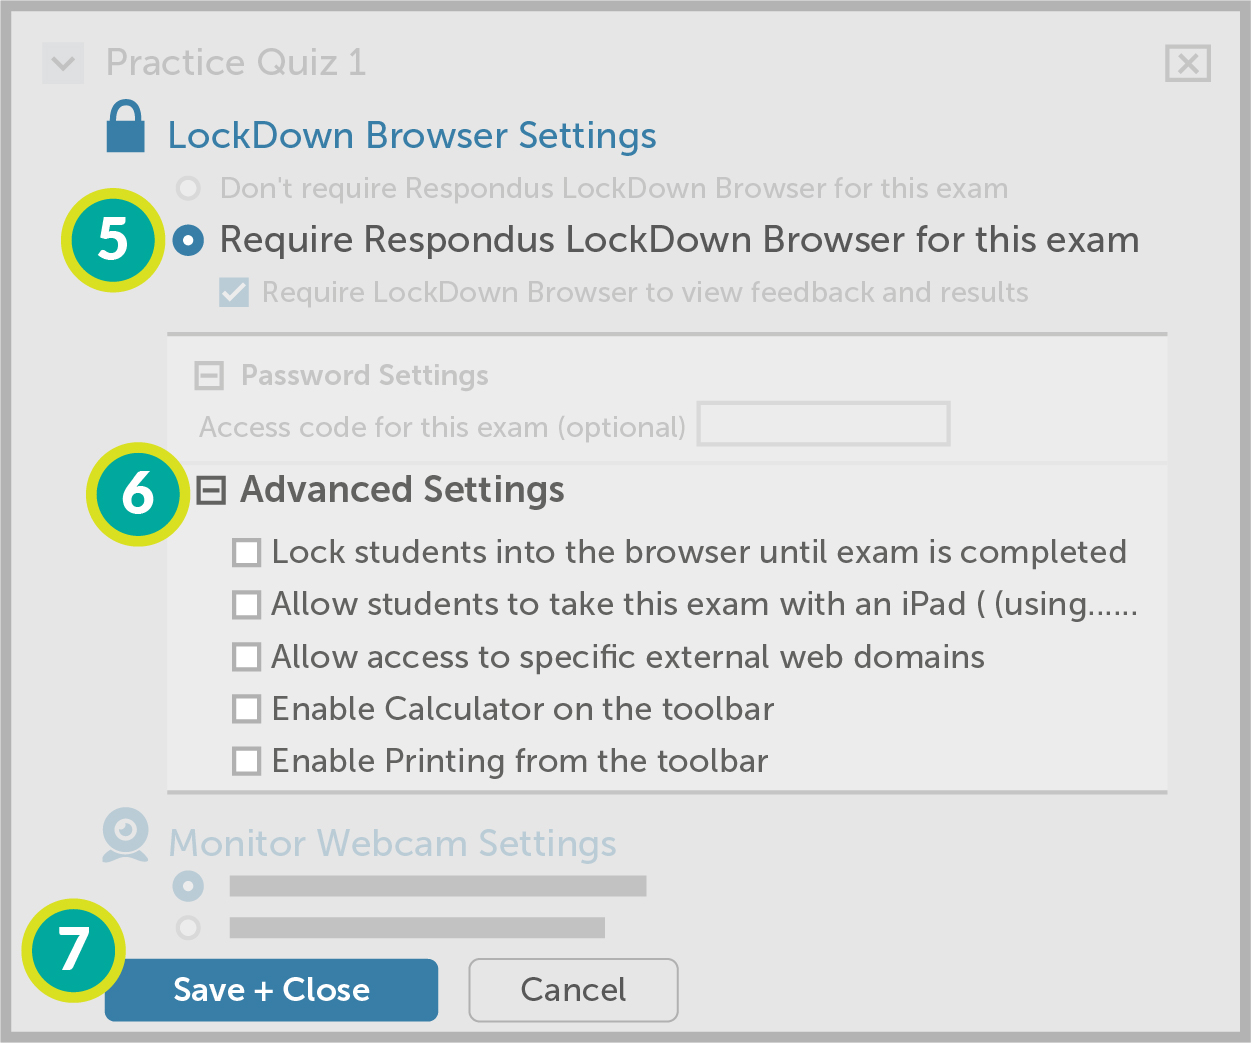Click the Save + Close button
The width and height of the screenshot is (1251, 1043).
(271, 990)
